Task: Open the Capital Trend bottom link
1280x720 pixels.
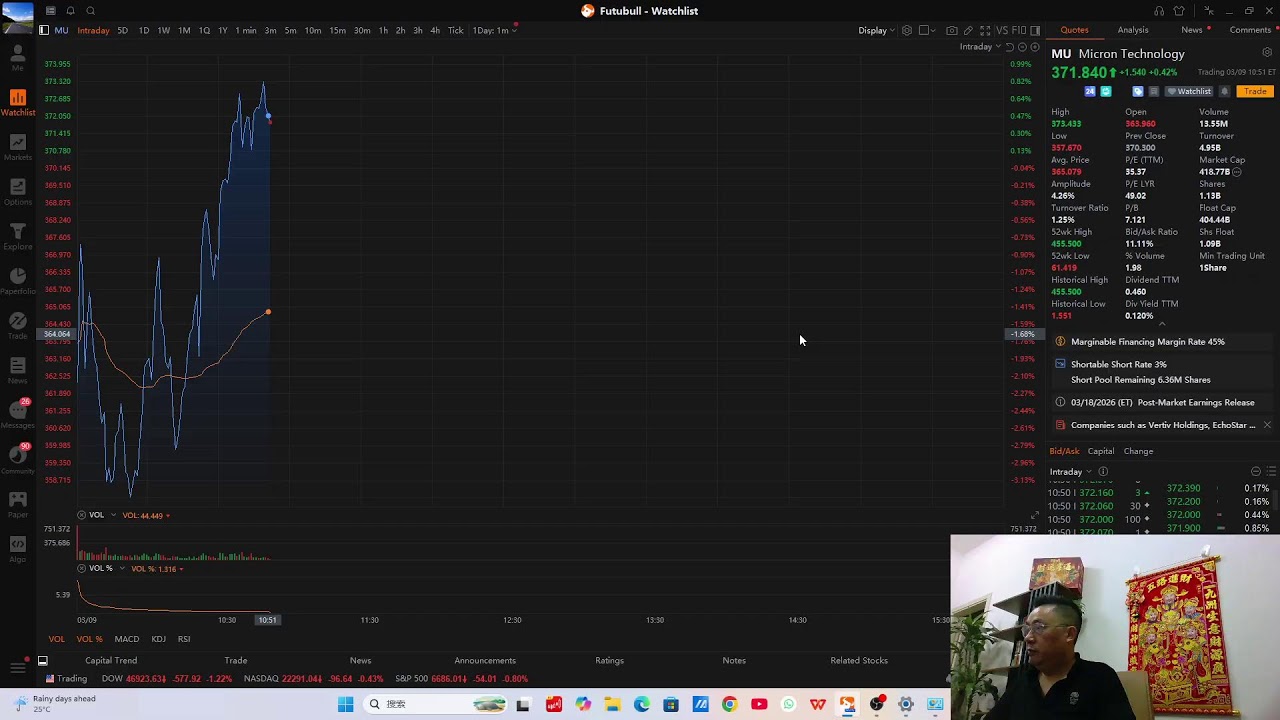Action: click(x=111, y=661)
